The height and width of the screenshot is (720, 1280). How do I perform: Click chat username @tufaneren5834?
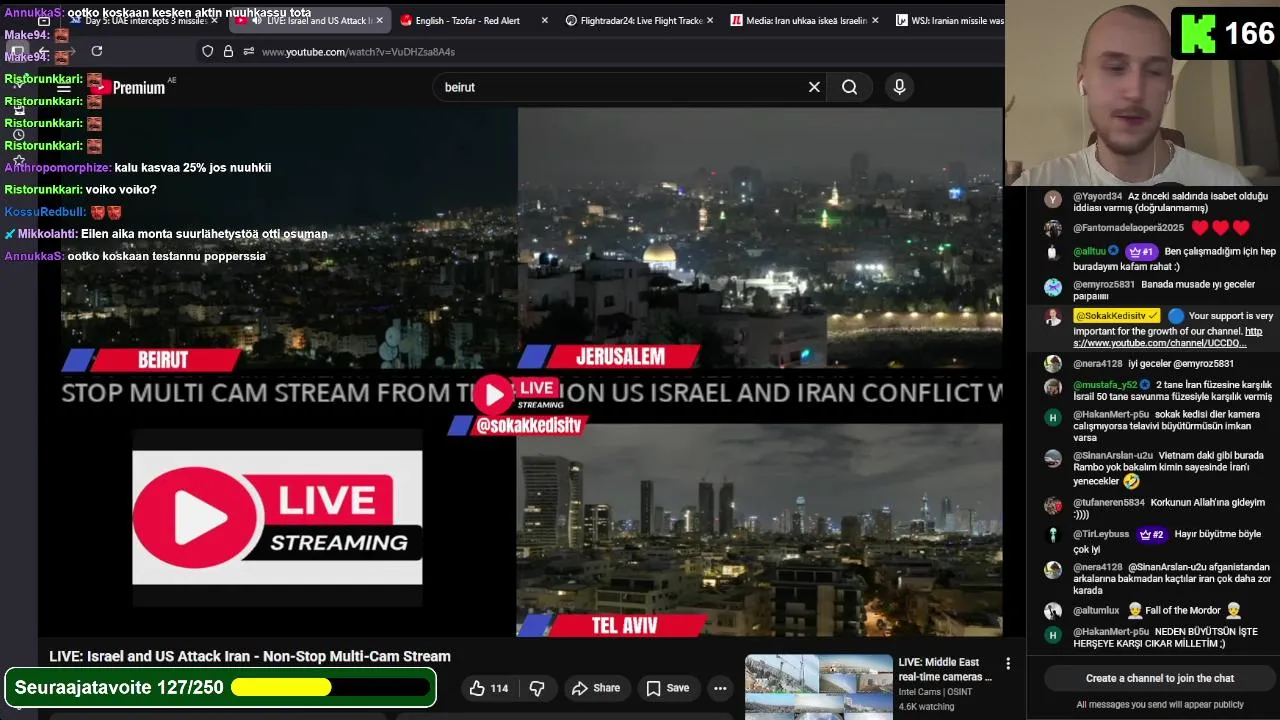(x=1108, y=502)
